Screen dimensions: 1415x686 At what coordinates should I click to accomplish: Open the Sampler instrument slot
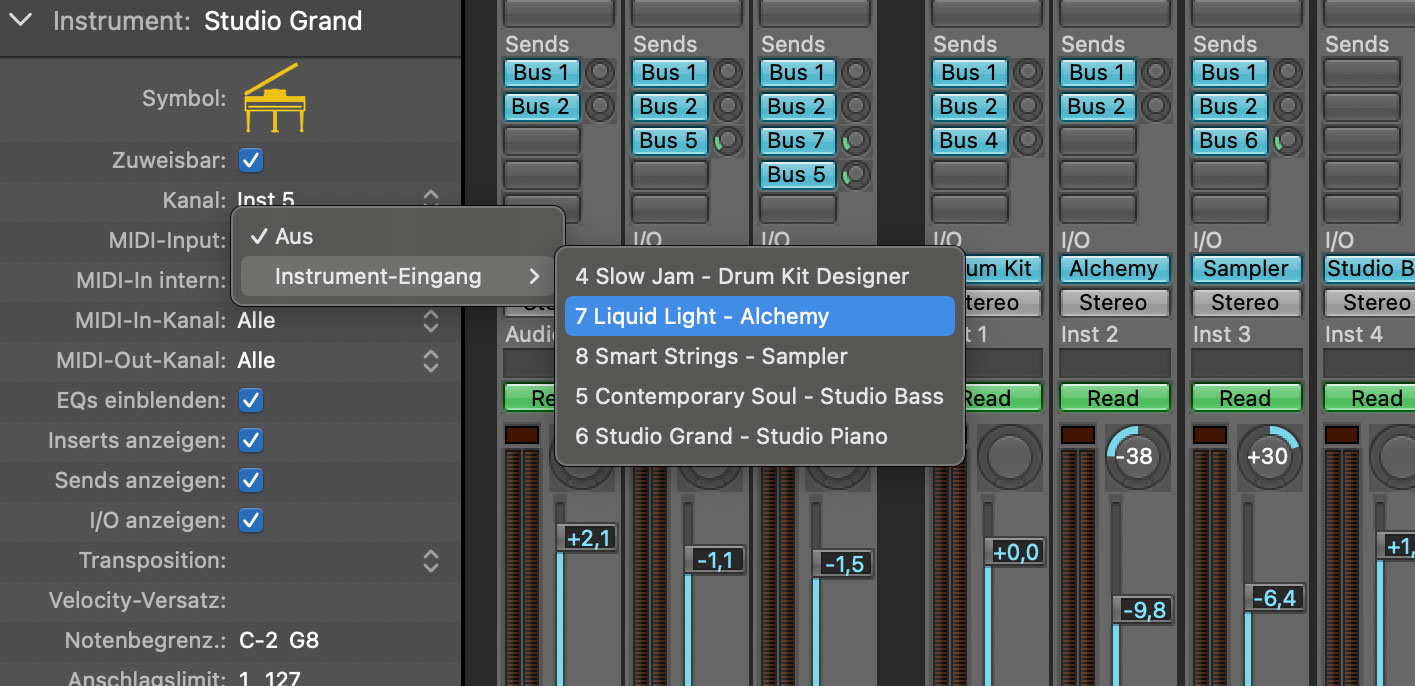pos(1245,268)
